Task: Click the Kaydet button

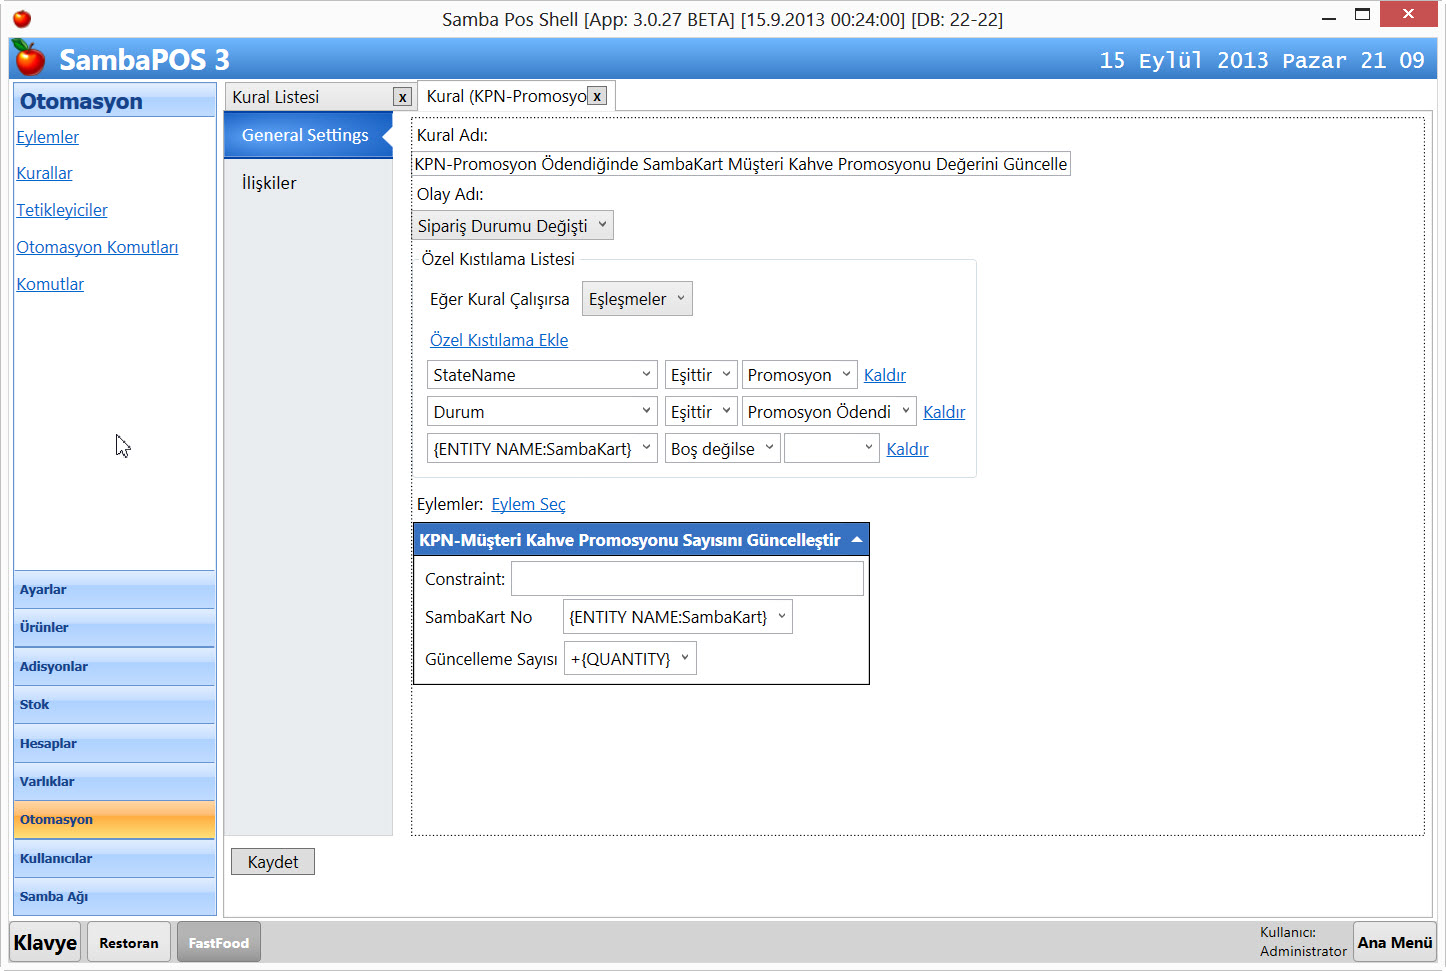Action: click(273, 862)
